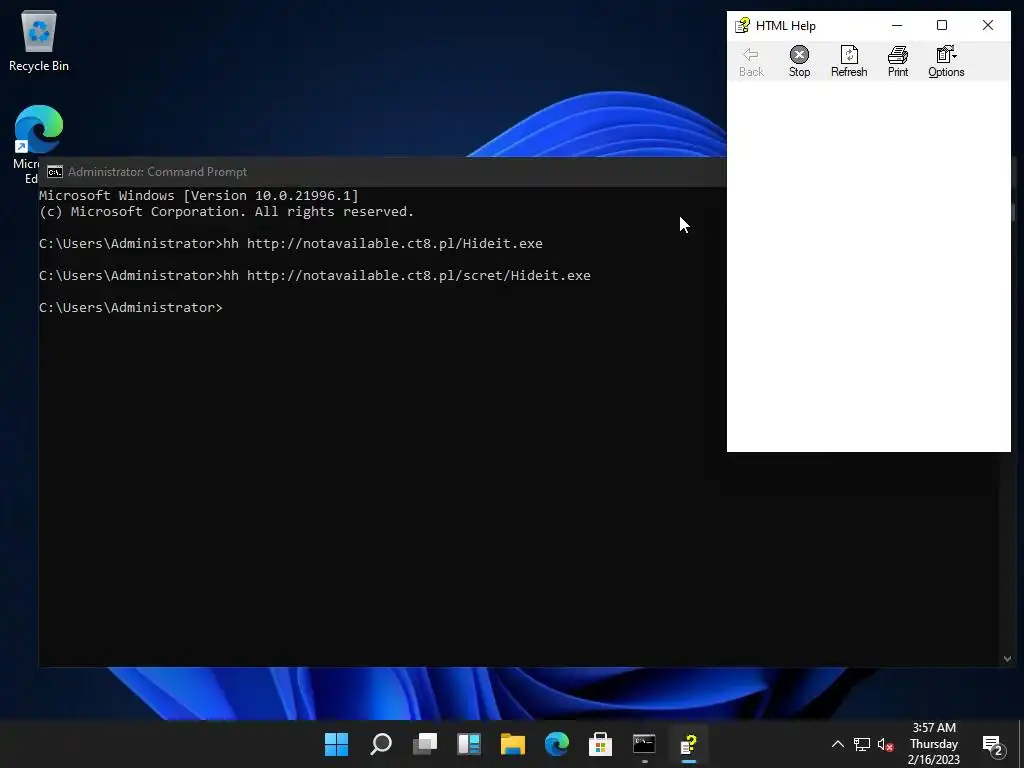Open the Options menu in HTML Help
The width and height of the screenshot is (1024, 768).
946,61
